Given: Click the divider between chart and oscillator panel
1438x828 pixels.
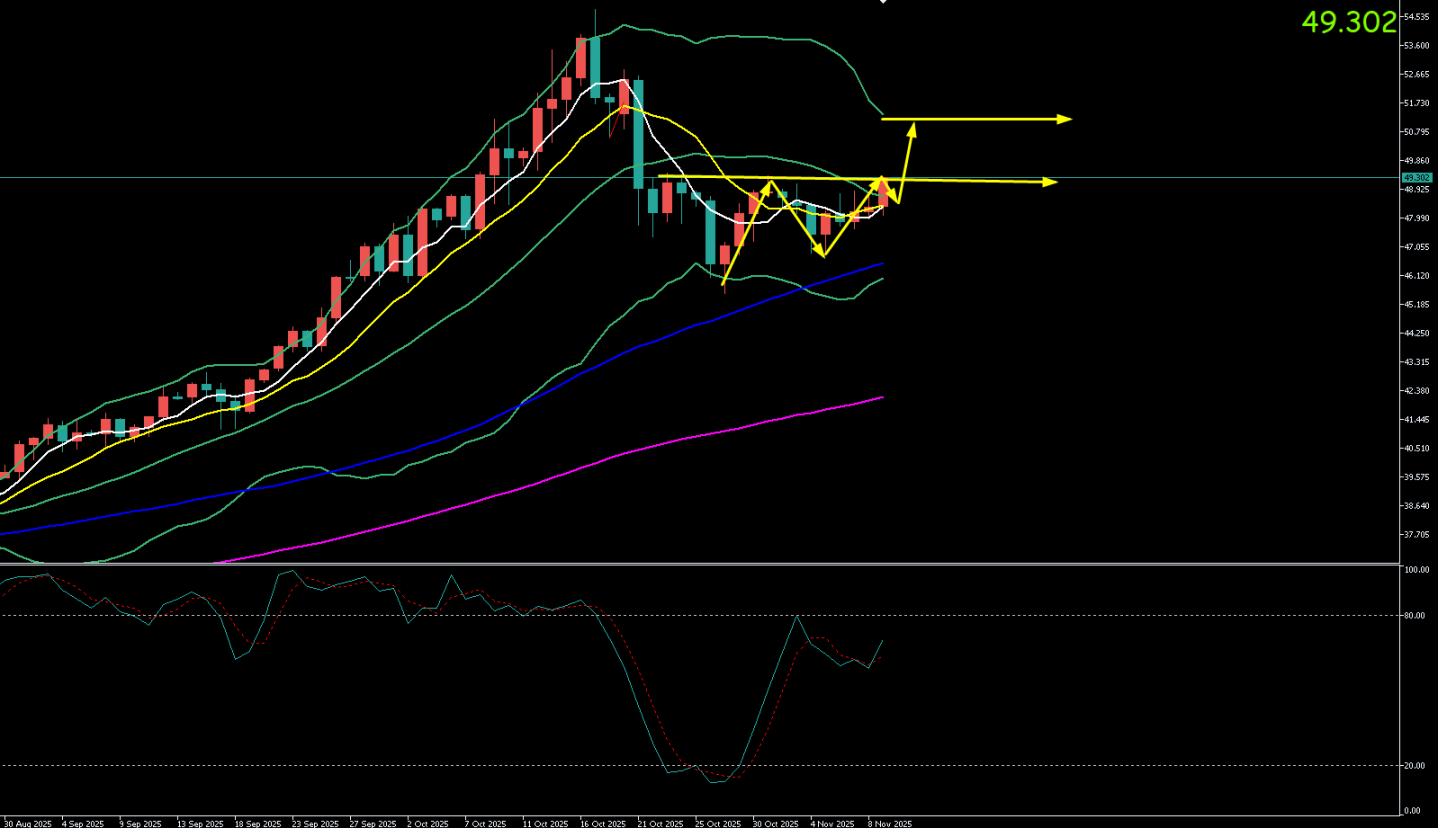Looking at the screenshot, I should [700, 565].
